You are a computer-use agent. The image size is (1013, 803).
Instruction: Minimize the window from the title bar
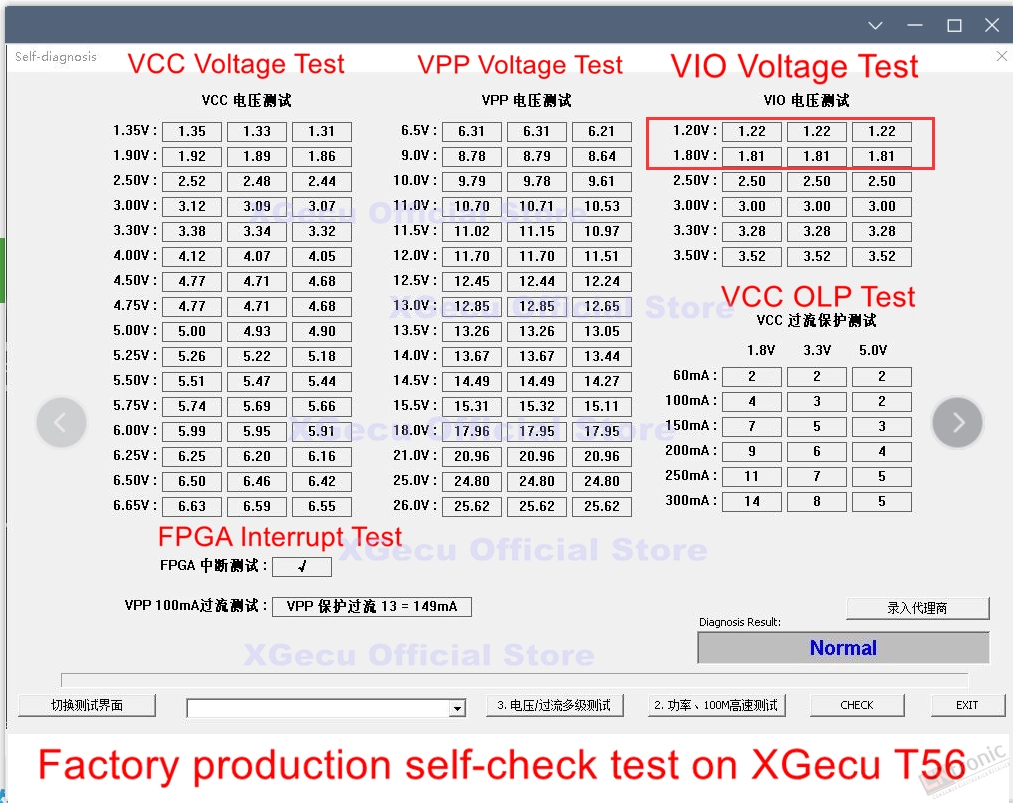(x=915, y=26)
